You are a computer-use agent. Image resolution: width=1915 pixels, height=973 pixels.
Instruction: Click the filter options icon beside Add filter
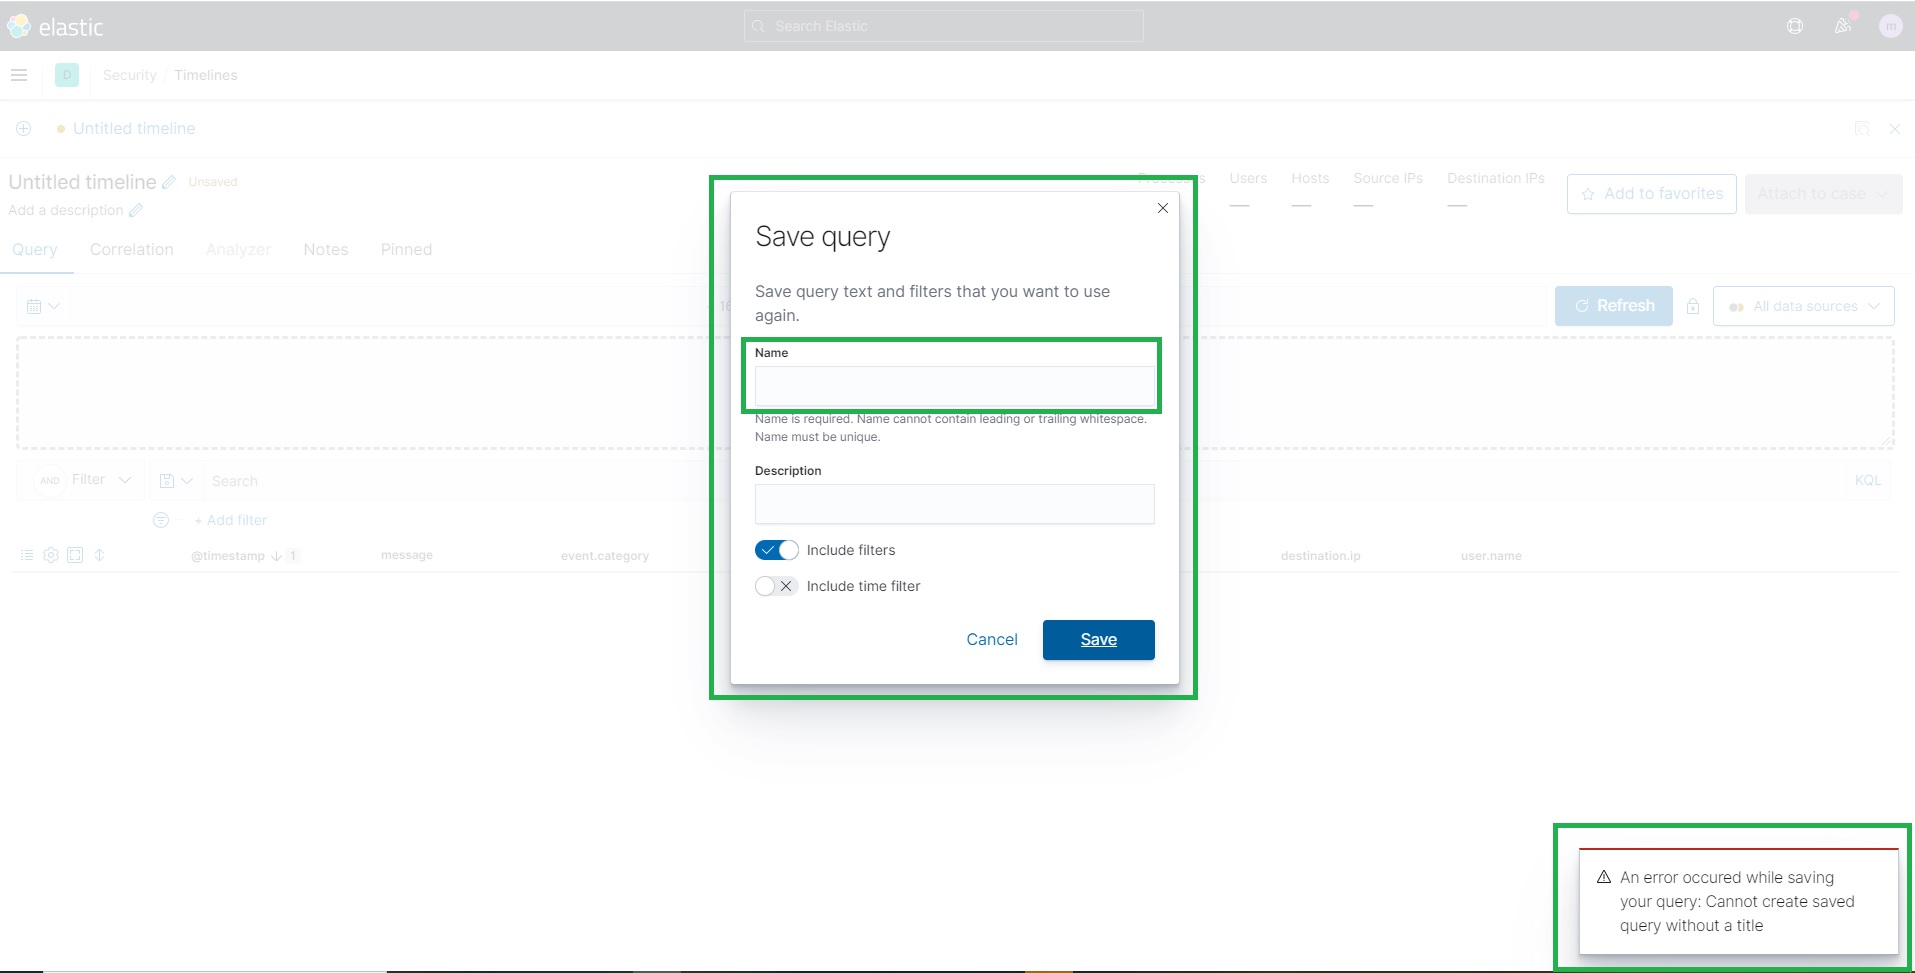pos(161,520)
